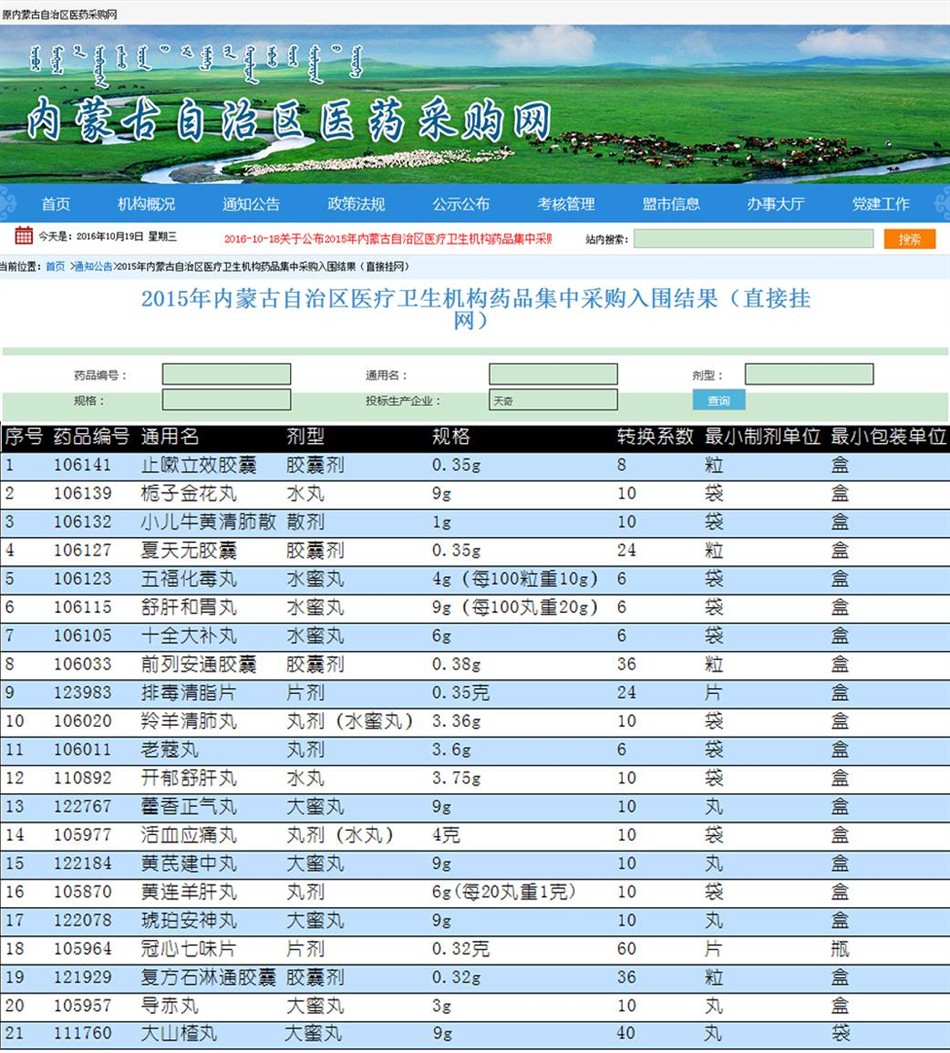The image size is (950, 1053).
Task: Click the red calendar icon beside today's date
Action: tap(23, 236)
